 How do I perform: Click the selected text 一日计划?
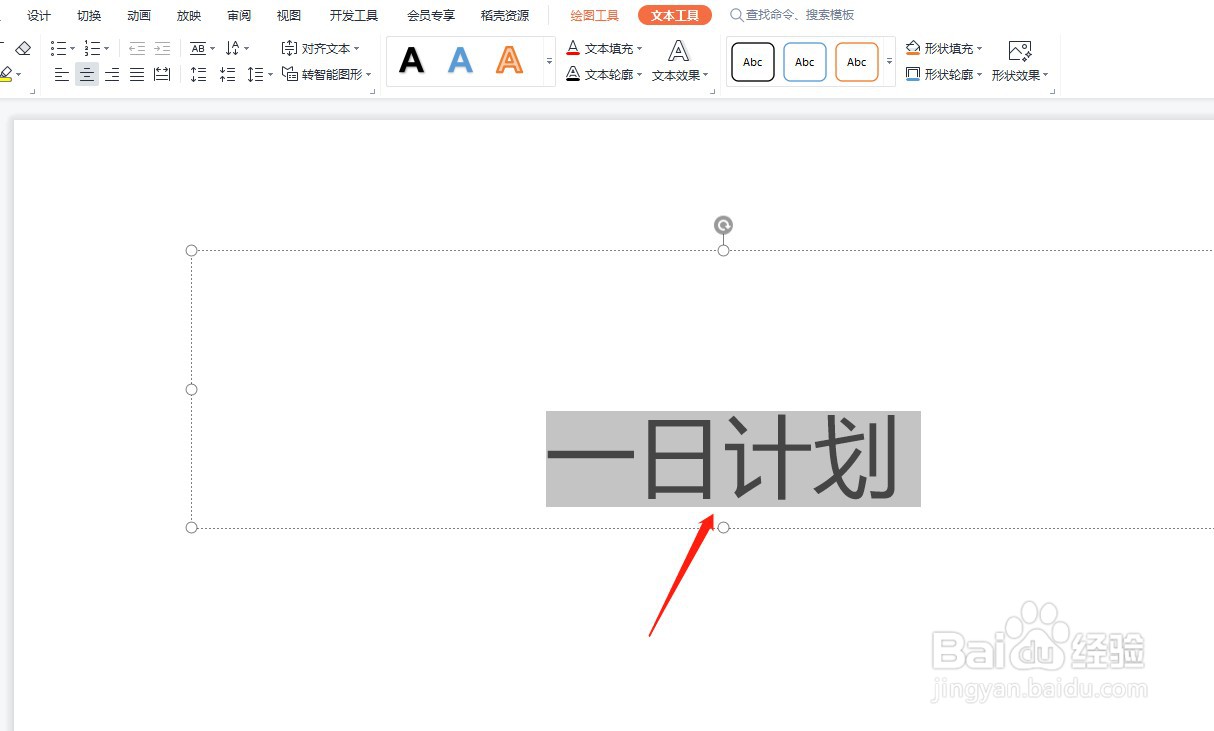click(733, 458)
